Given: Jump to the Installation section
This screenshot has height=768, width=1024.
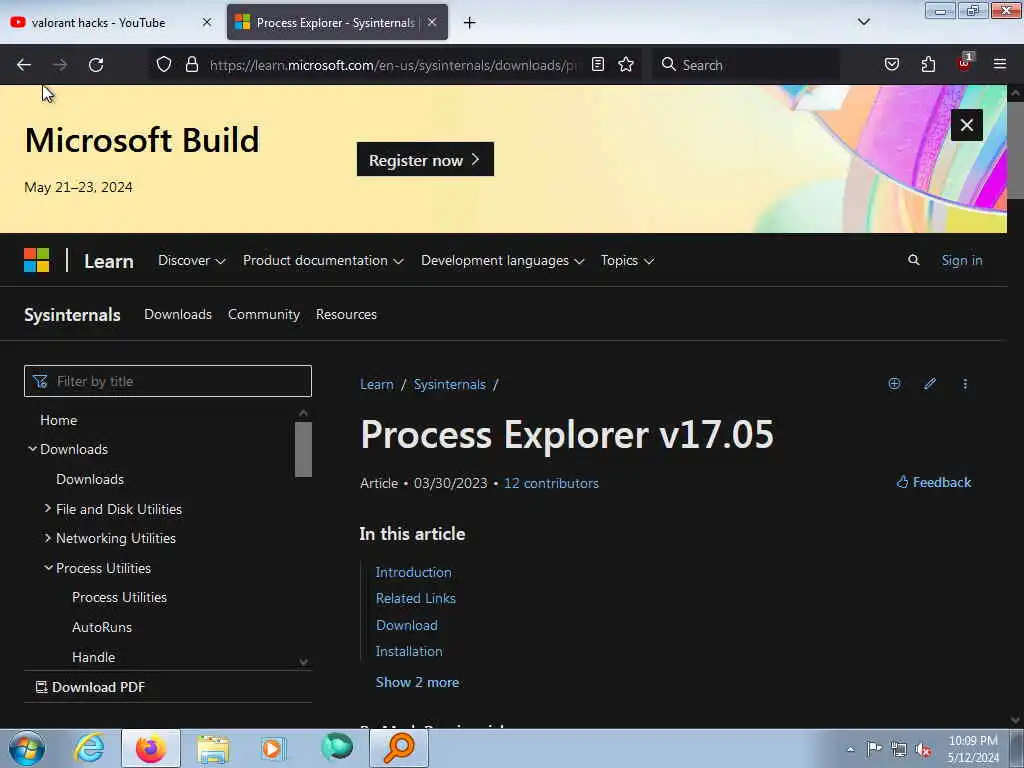Looking at the screenshot, I should pos(409,651).
